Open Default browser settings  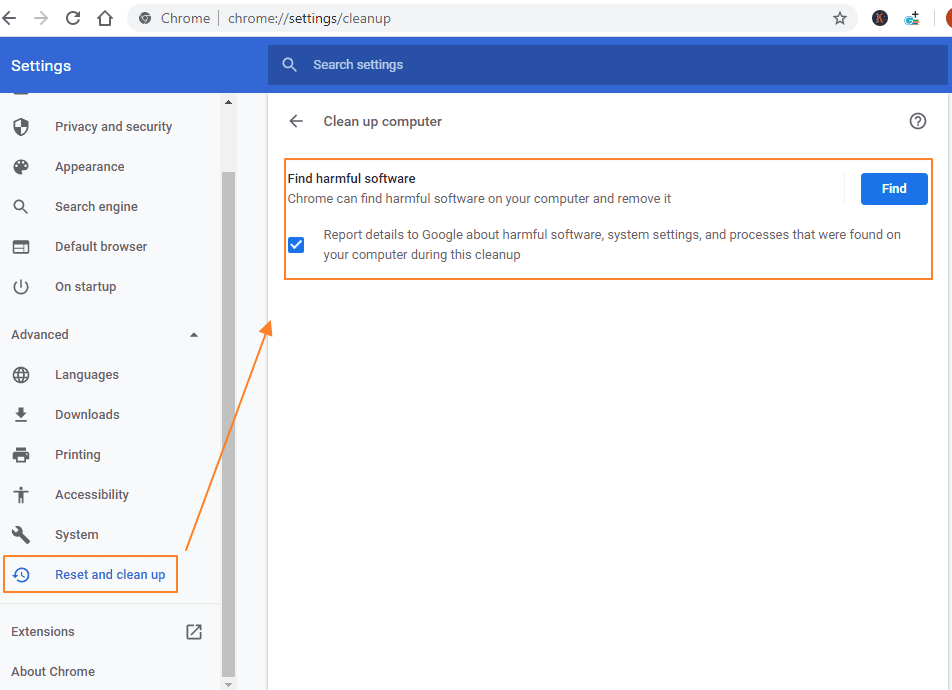click(x=101, y=247)
